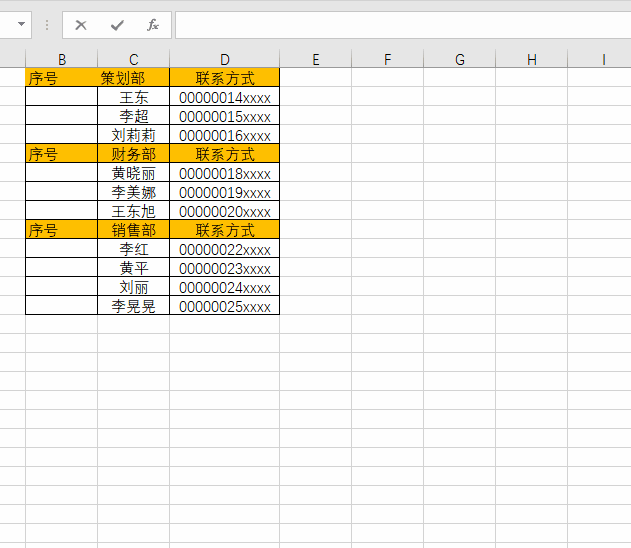Screen dimensions: 631x548
Task: Select the cell containing 王东旭
Action: click(x=134, y=210)
